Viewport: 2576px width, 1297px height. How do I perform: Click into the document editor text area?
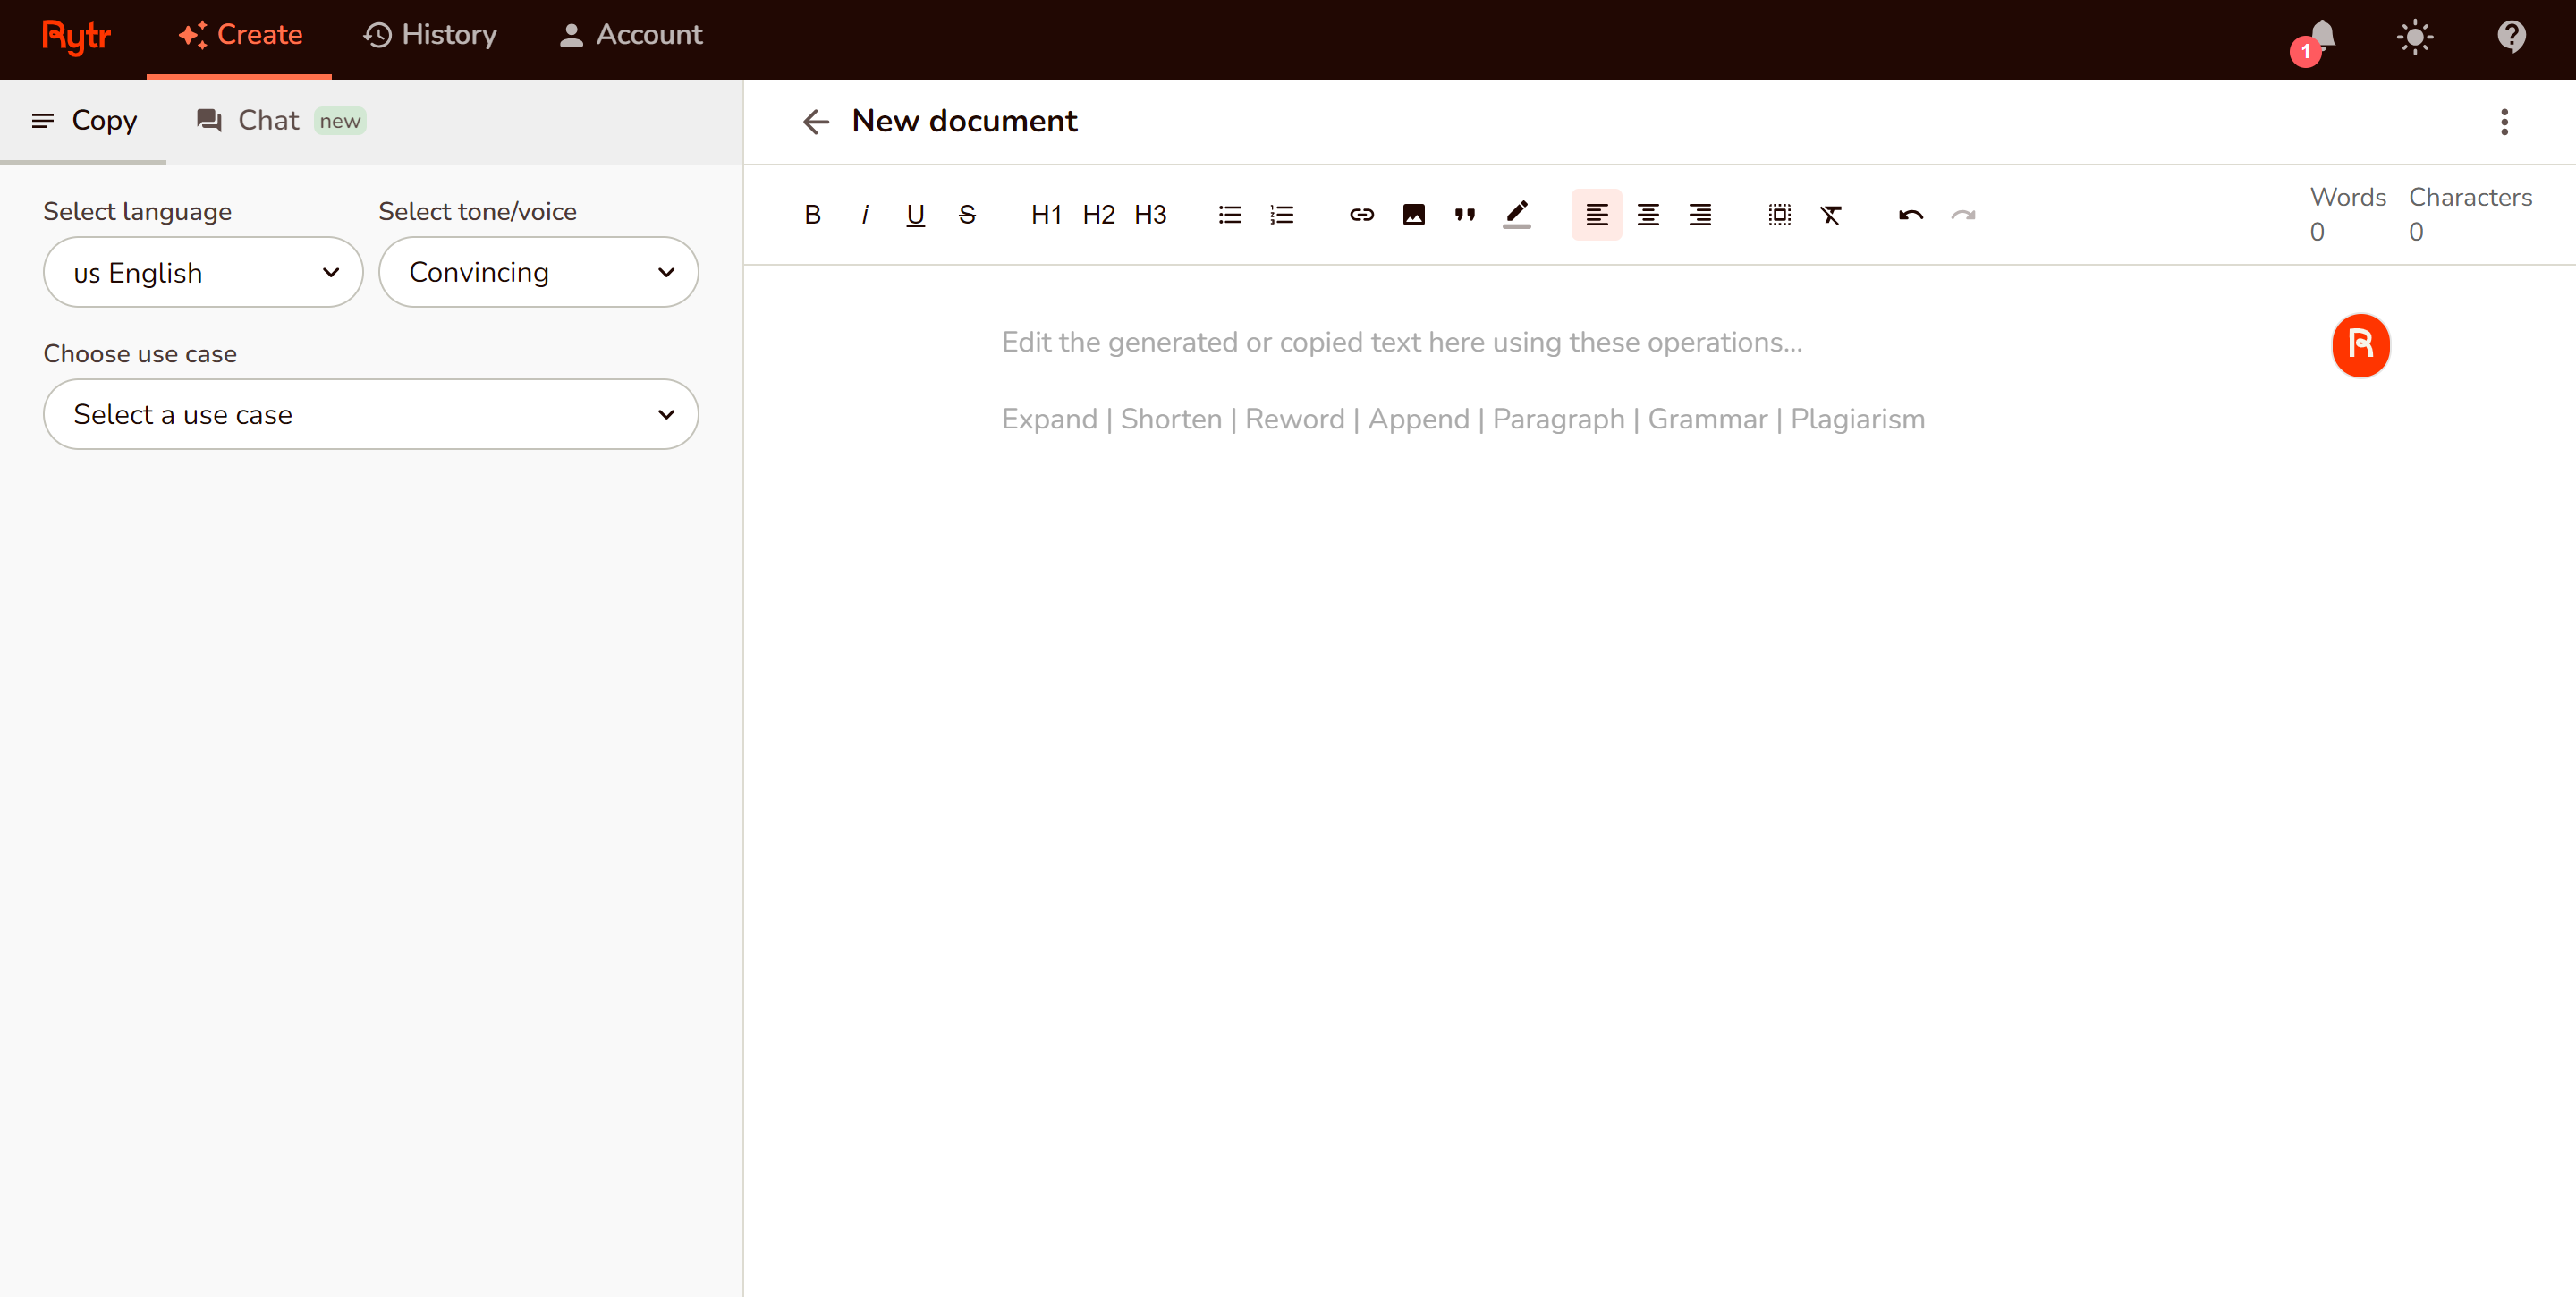(1500, 700)
